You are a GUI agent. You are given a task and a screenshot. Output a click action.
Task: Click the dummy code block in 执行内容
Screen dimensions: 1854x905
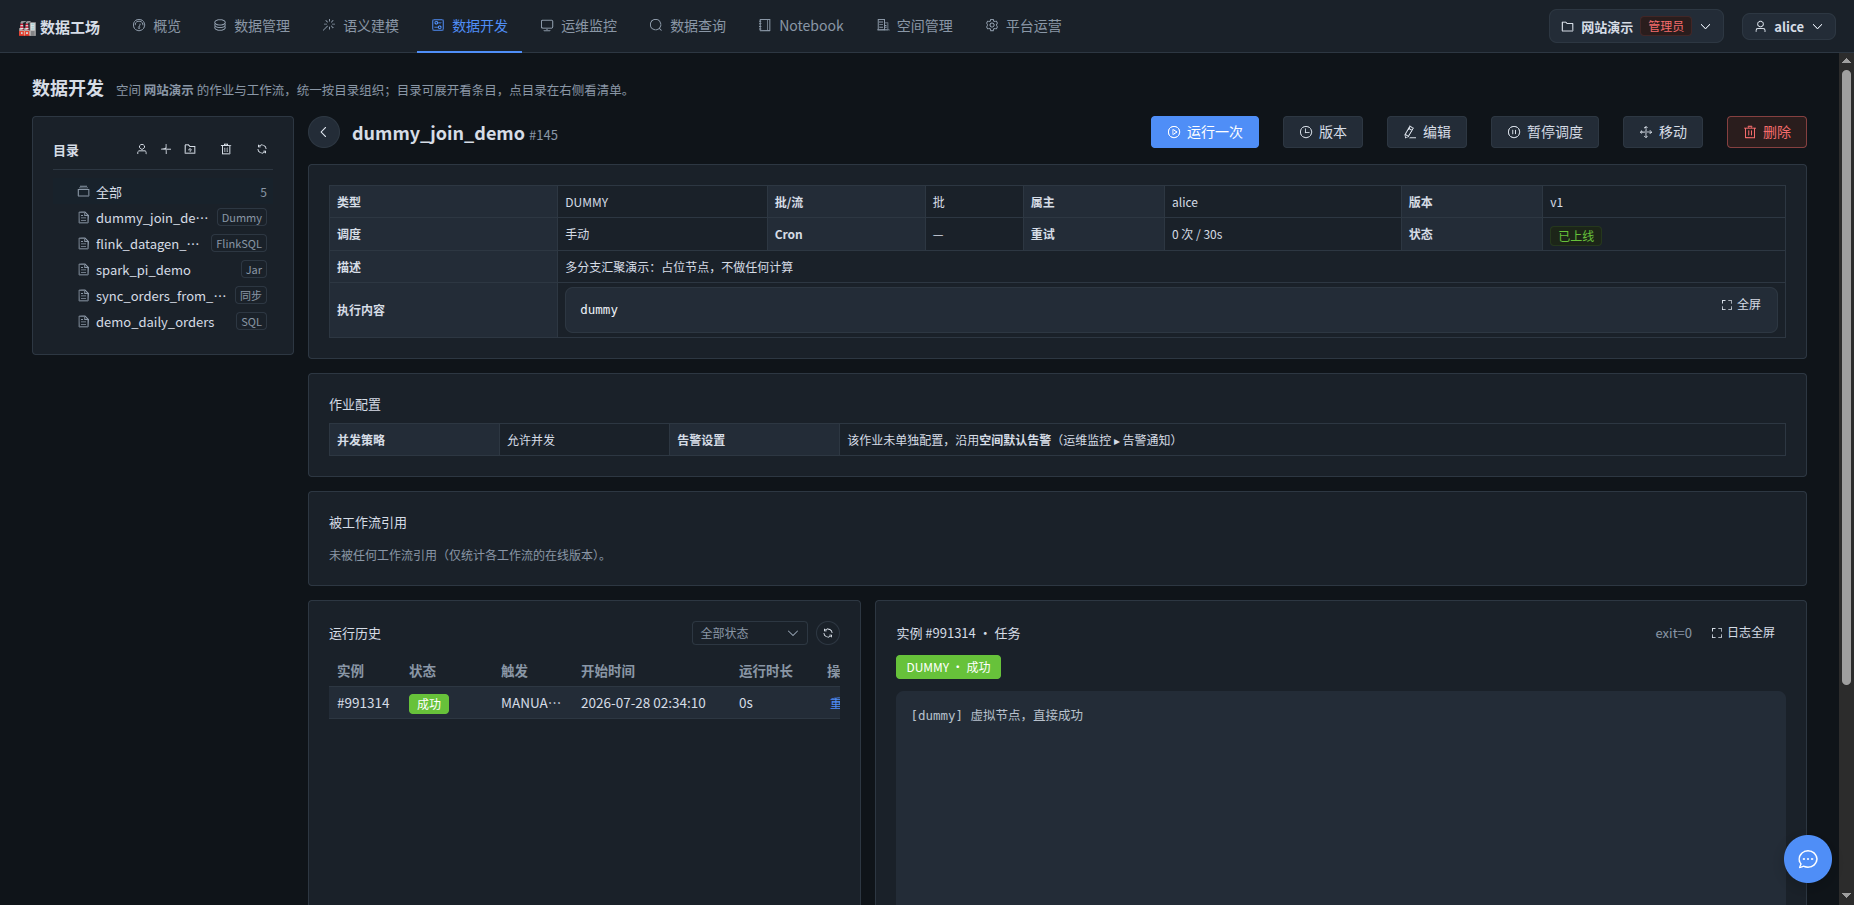coord(1171,310)
